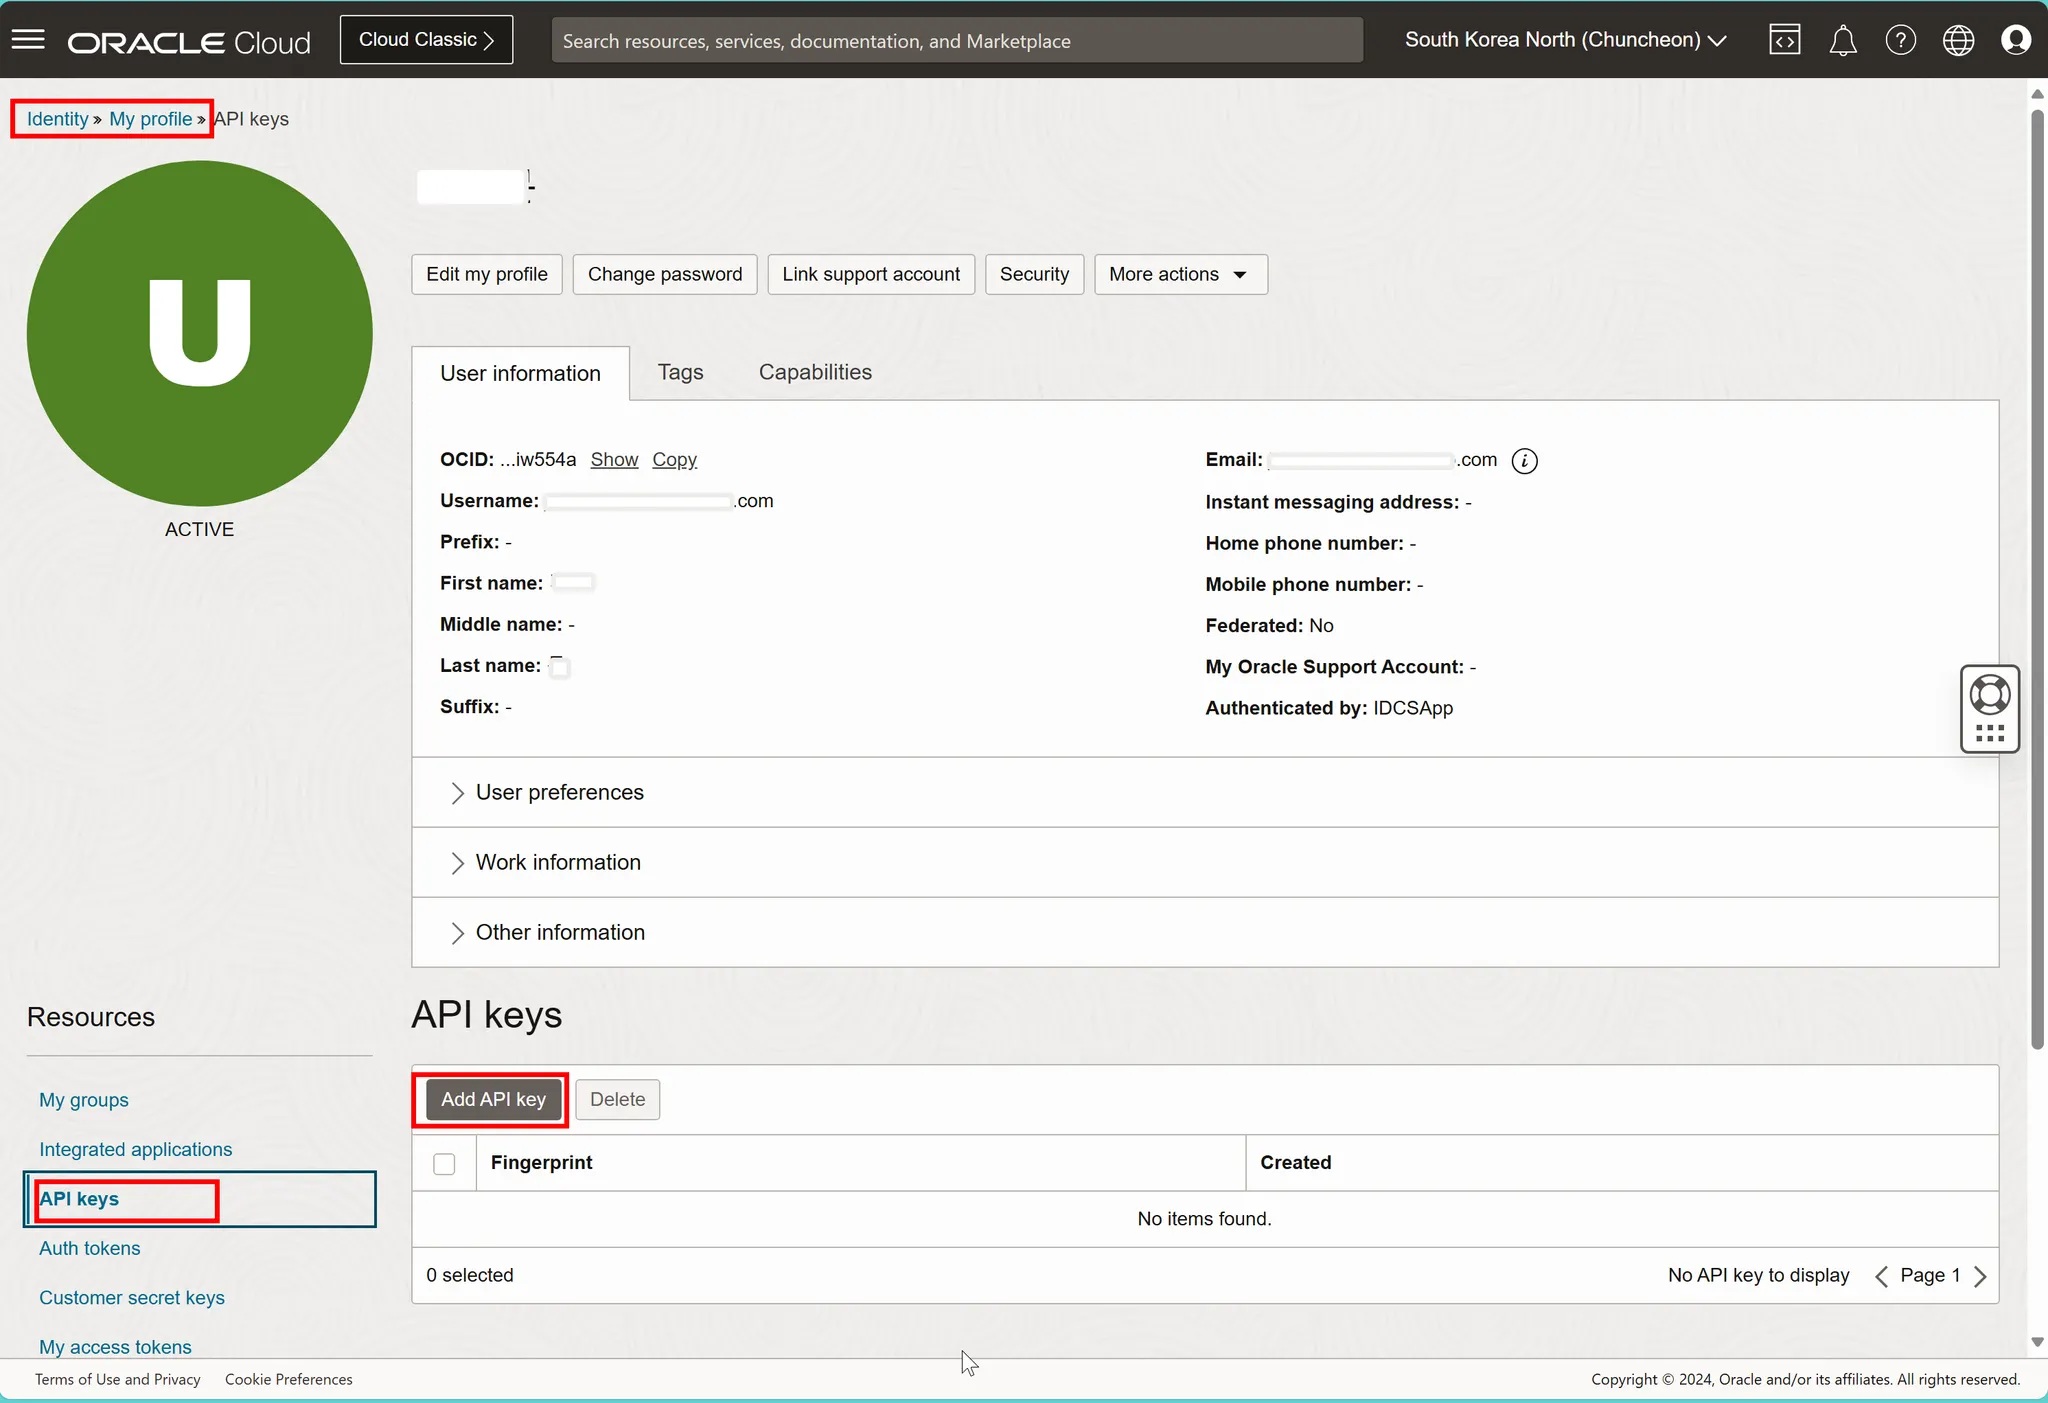Open the South Korea North region selector

[x=1565, y=40]
